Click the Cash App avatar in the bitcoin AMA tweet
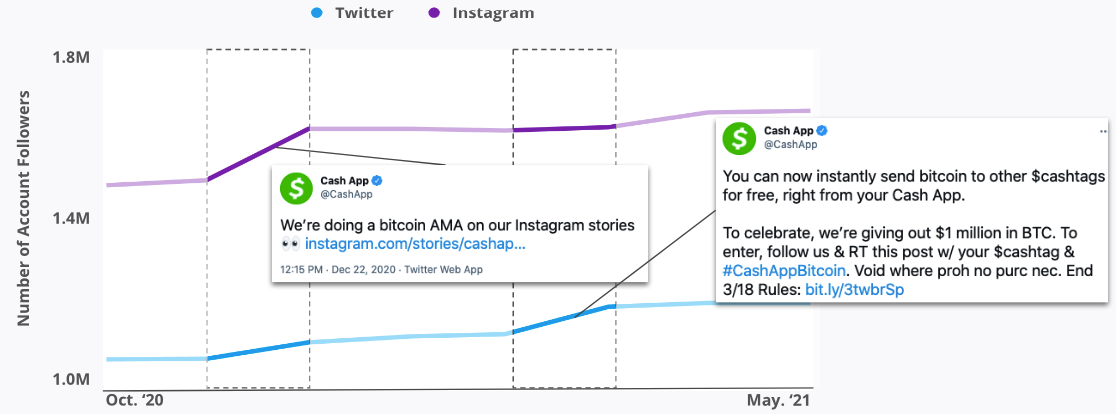Image resolution: width=1116 pixels, height=414 pixels. pos(296,187)
